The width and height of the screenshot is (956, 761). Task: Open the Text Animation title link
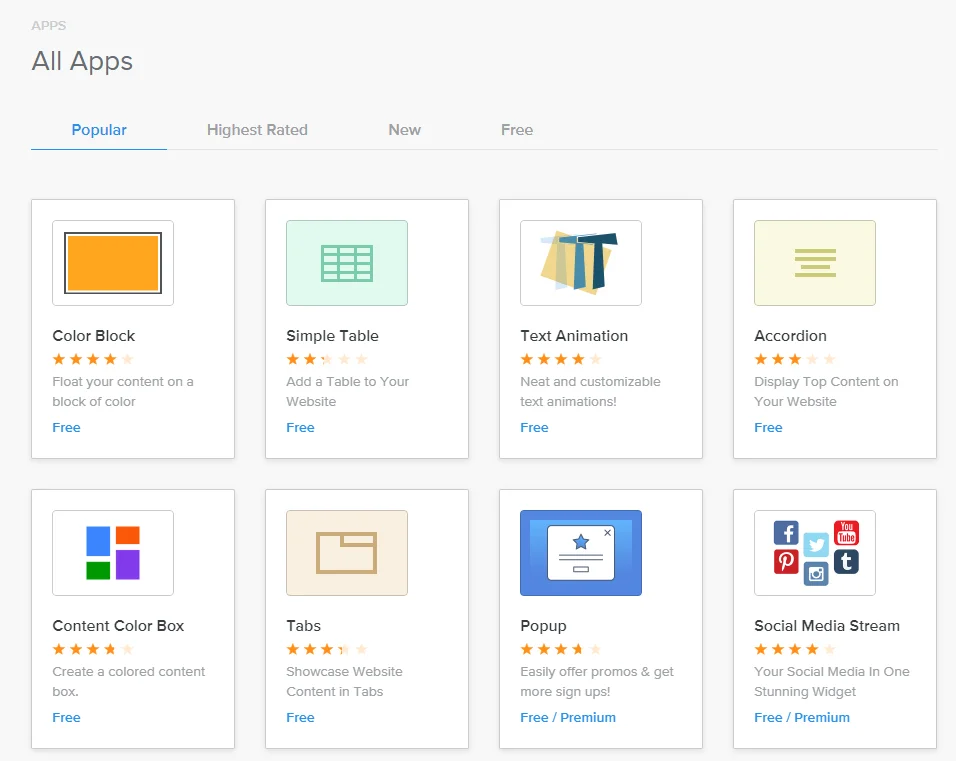pyautogui.click(x=574, y=336)
